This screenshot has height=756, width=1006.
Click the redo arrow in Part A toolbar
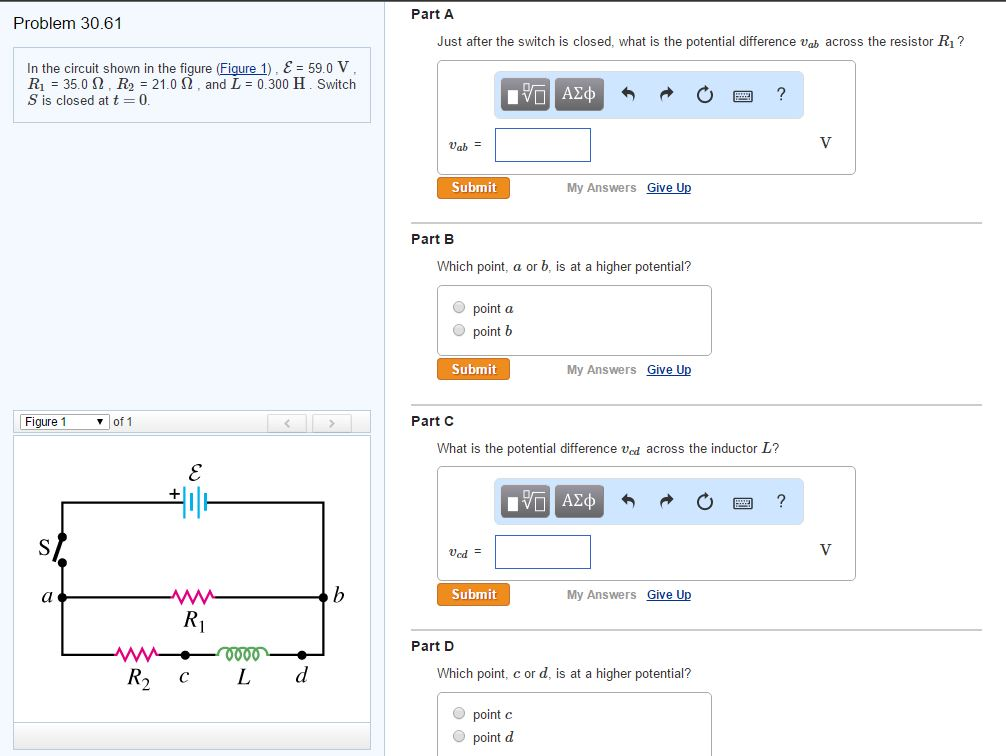coord(666,94)
